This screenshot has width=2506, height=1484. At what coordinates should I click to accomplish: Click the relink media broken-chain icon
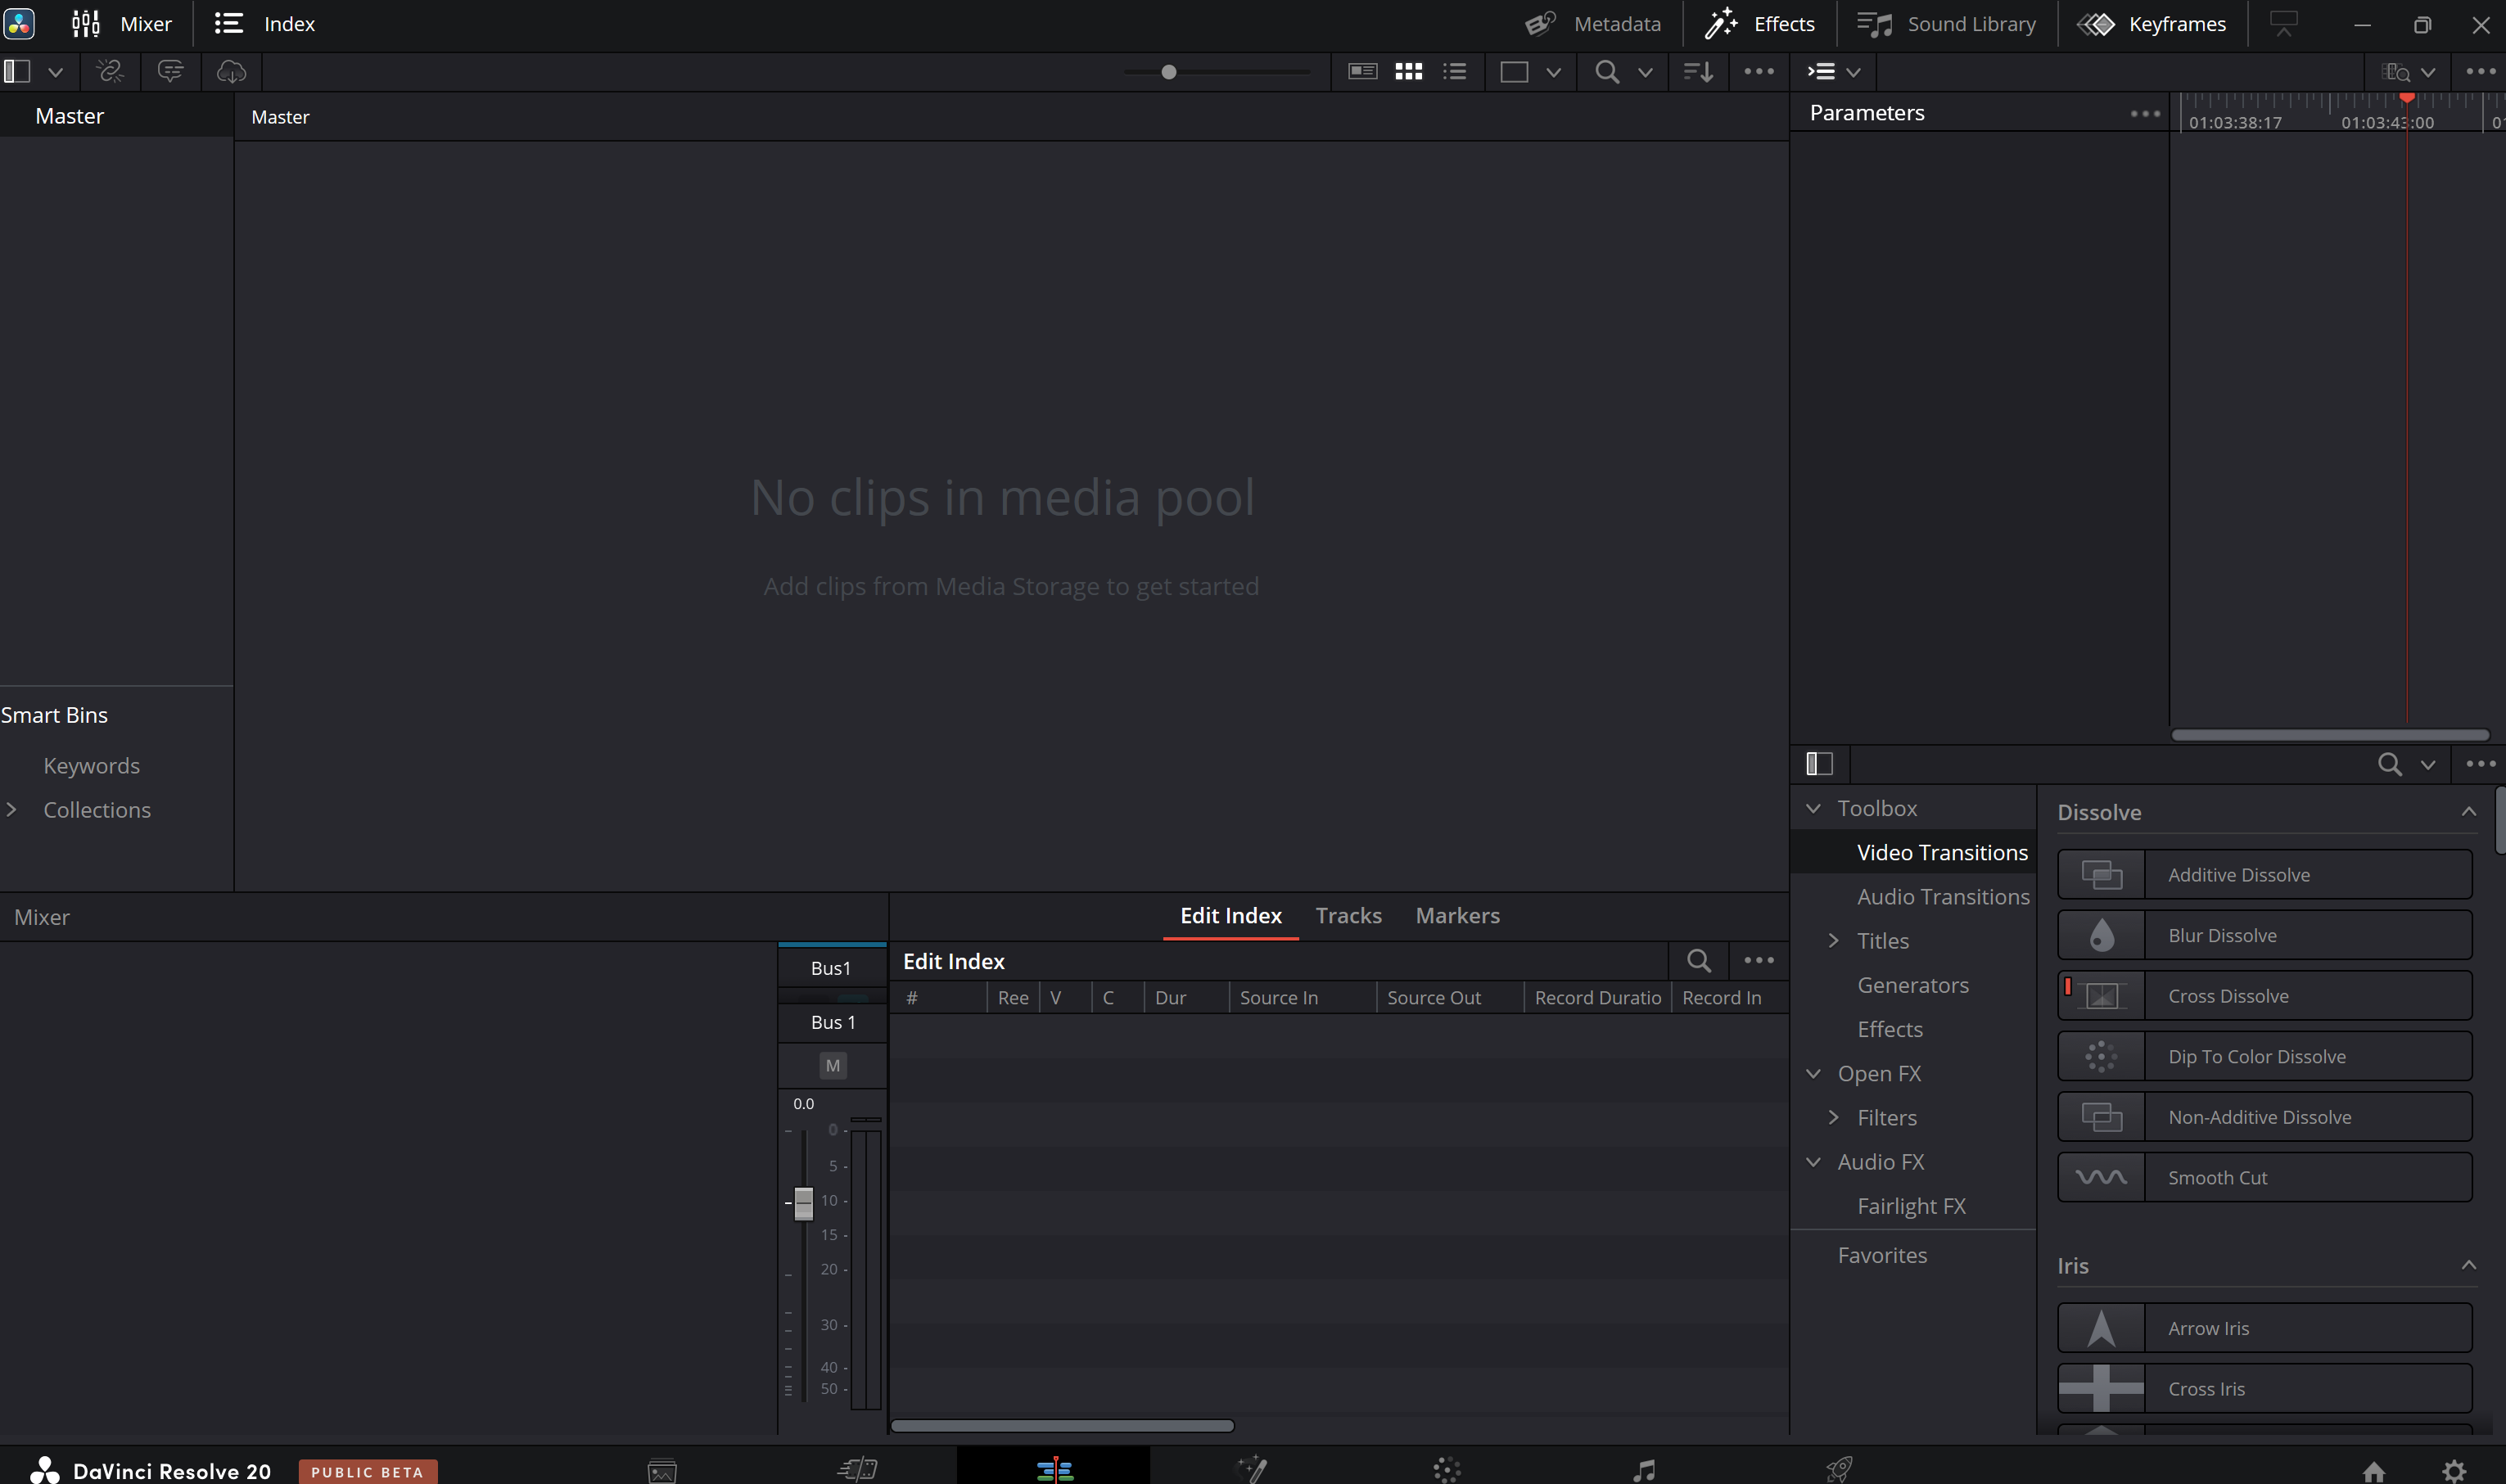coord(110,71)
